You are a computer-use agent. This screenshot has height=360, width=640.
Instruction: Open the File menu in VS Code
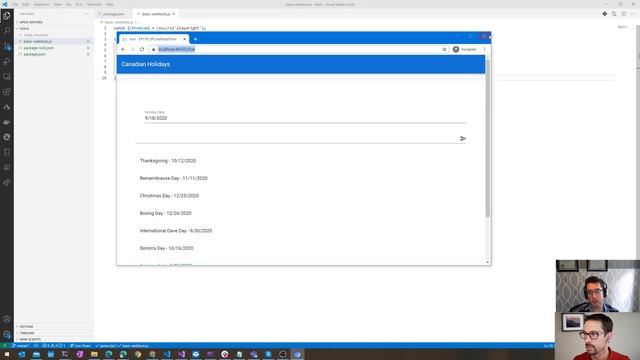pos(15,4)
